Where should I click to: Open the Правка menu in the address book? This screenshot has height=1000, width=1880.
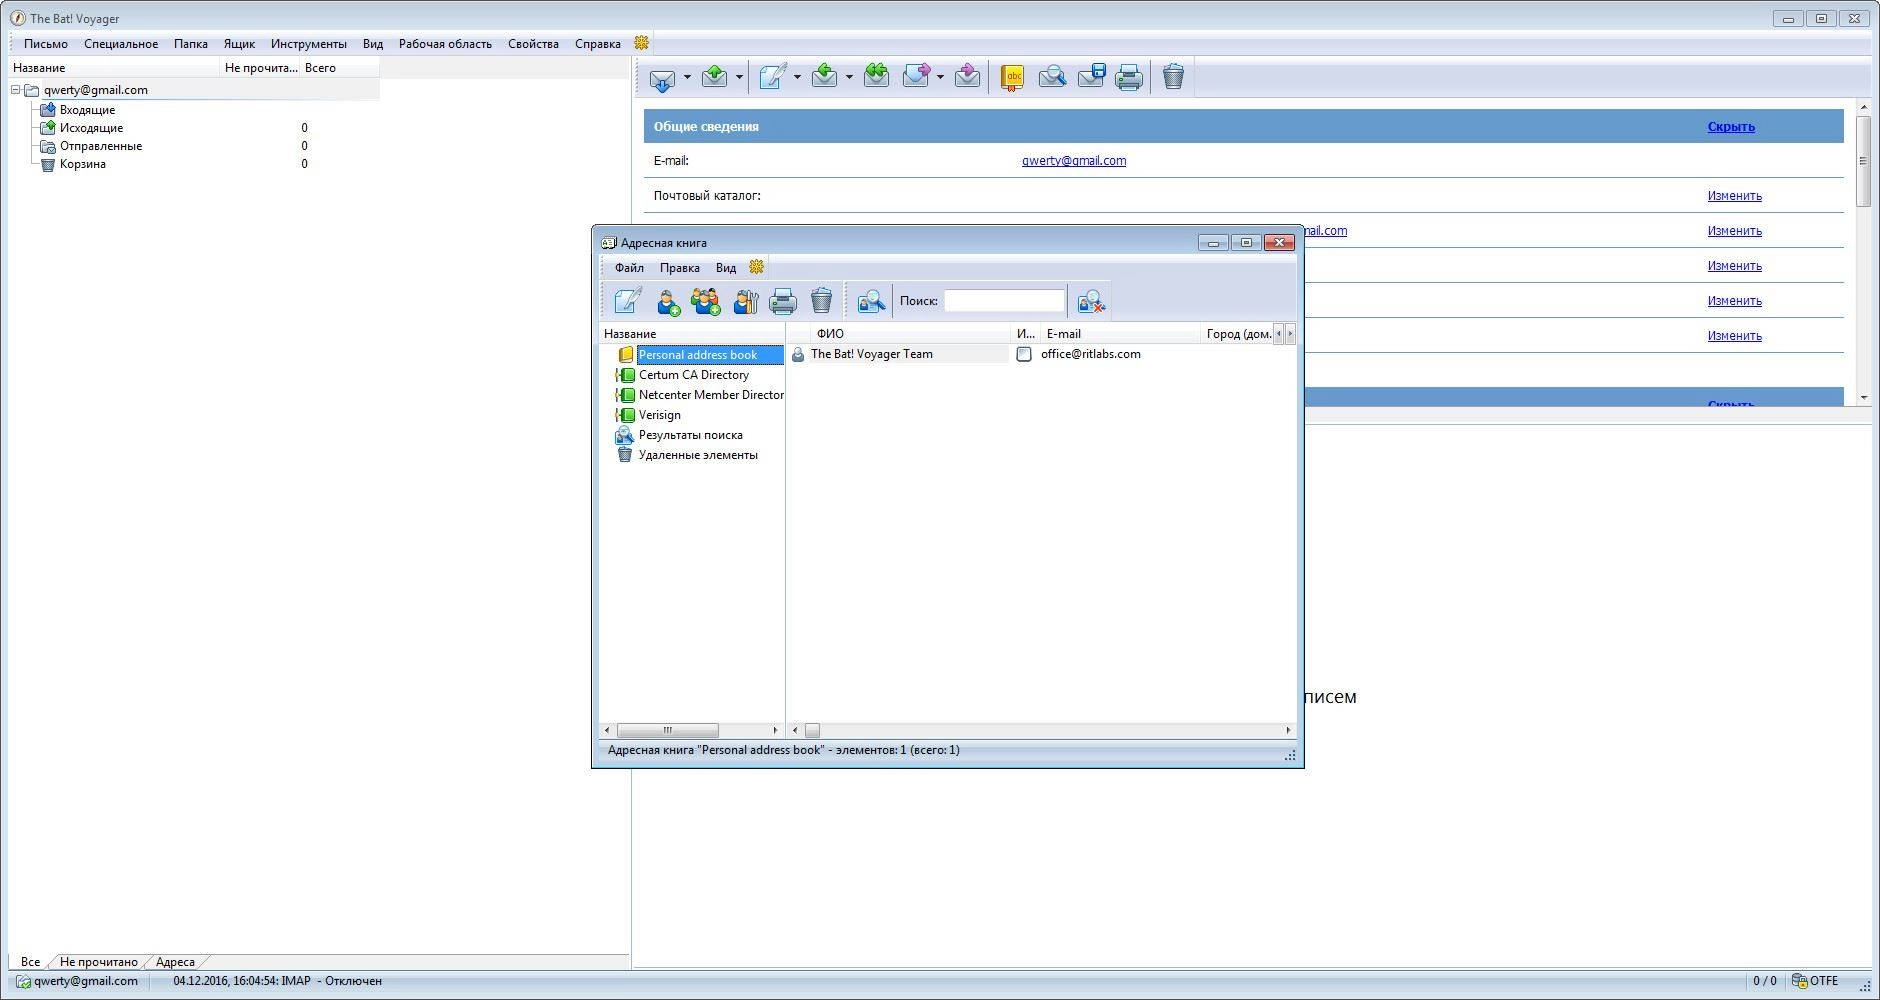tap(679, 268)
